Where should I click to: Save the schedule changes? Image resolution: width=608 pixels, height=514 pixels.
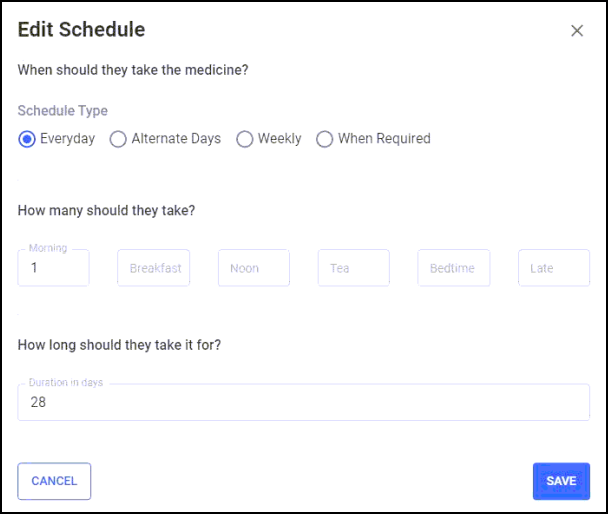561,481
